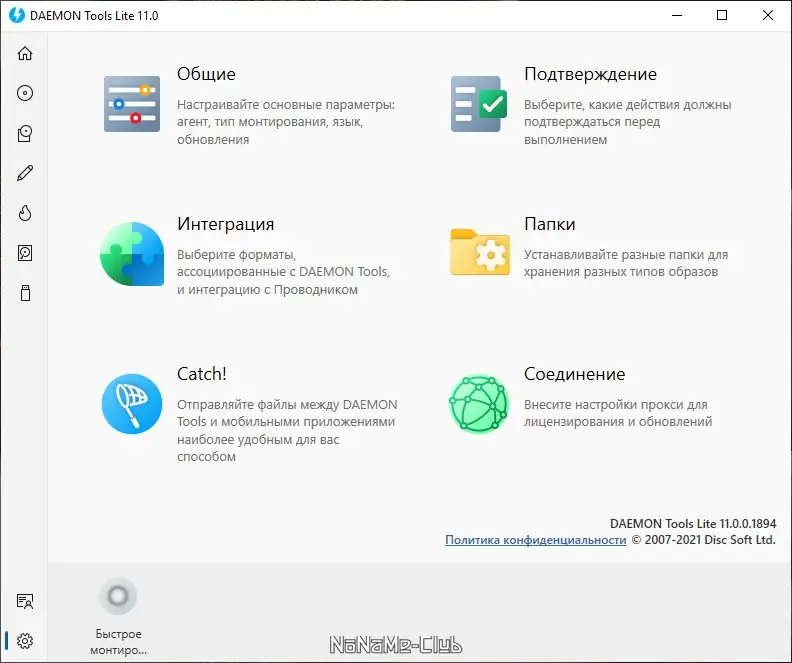
Task: Click the Быстрое монтирование disc icon
Action: point(118,596)
